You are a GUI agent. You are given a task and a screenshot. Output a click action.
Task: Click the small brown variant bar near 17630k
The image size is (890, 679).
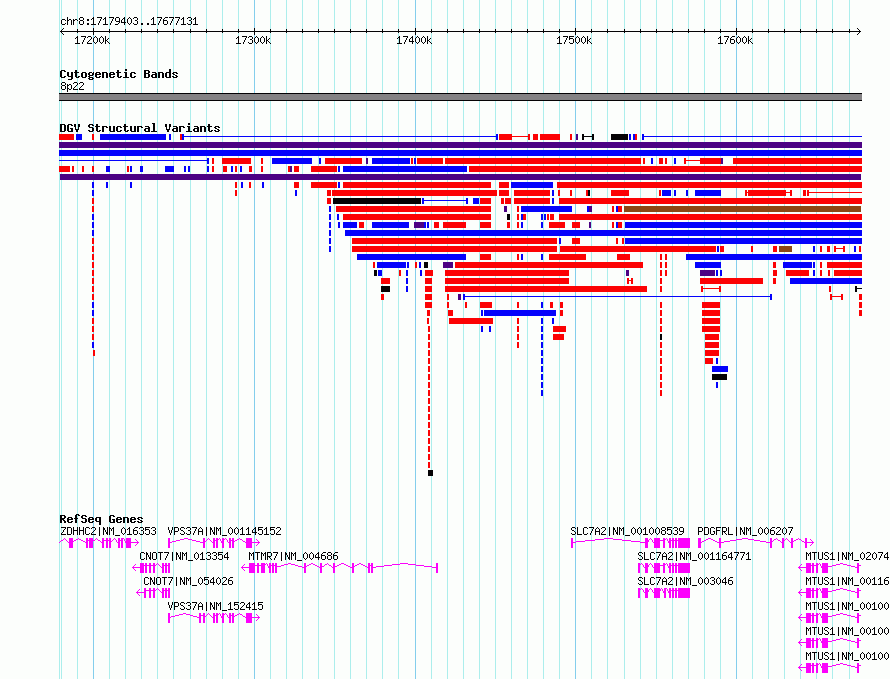point(786,249)
